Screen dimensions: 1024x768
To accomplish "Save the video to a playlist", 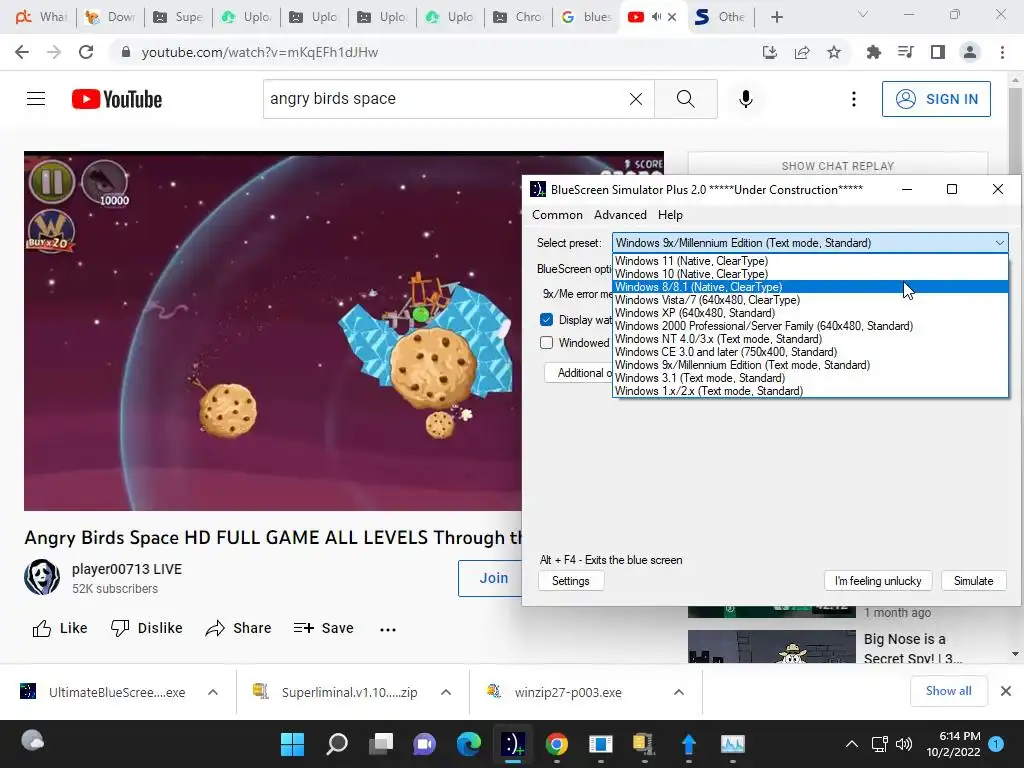I will pos(324,628).
